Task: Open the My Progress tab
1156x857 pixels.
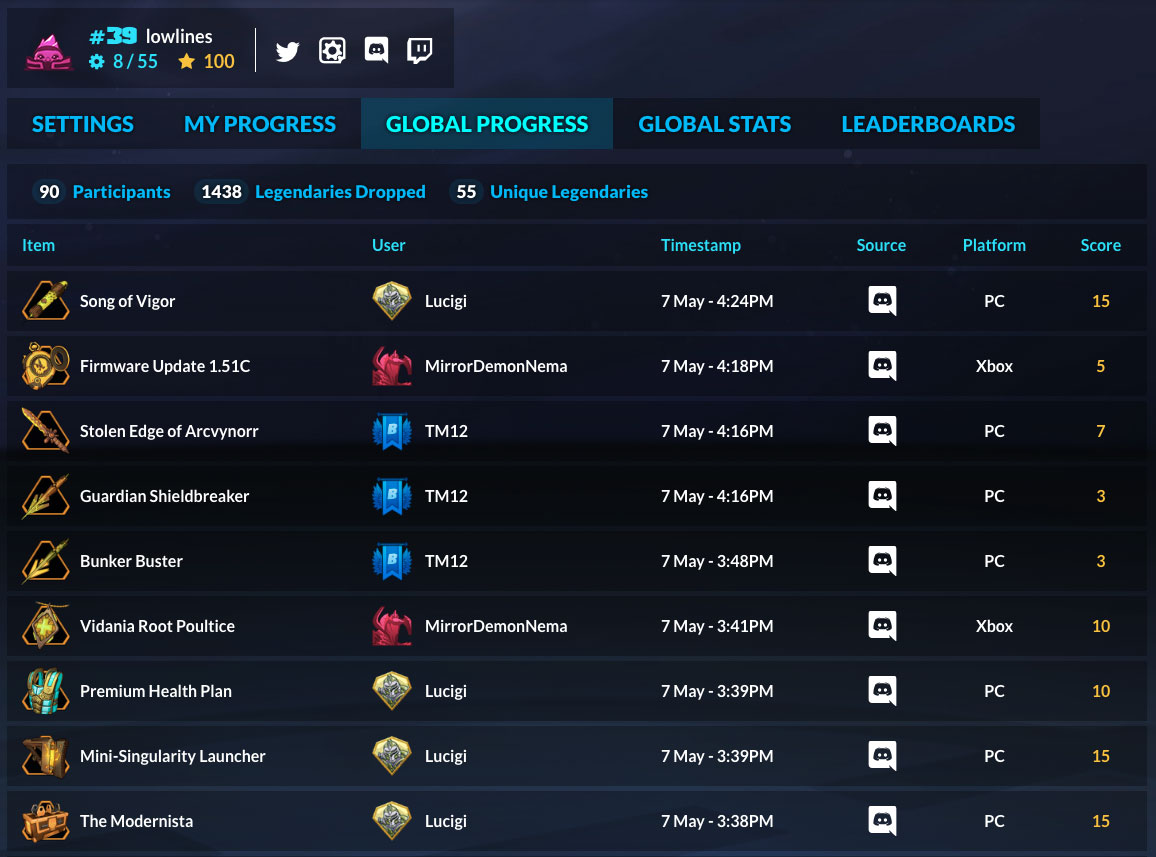Action: pos(260,124)
